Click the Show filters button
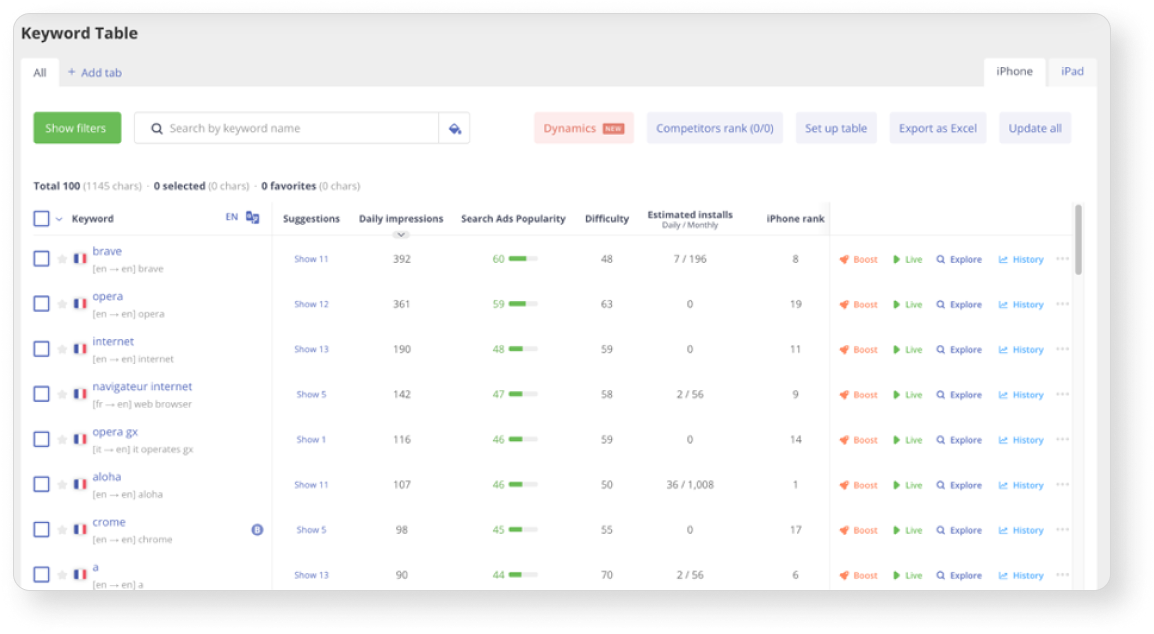 (77, 128)
